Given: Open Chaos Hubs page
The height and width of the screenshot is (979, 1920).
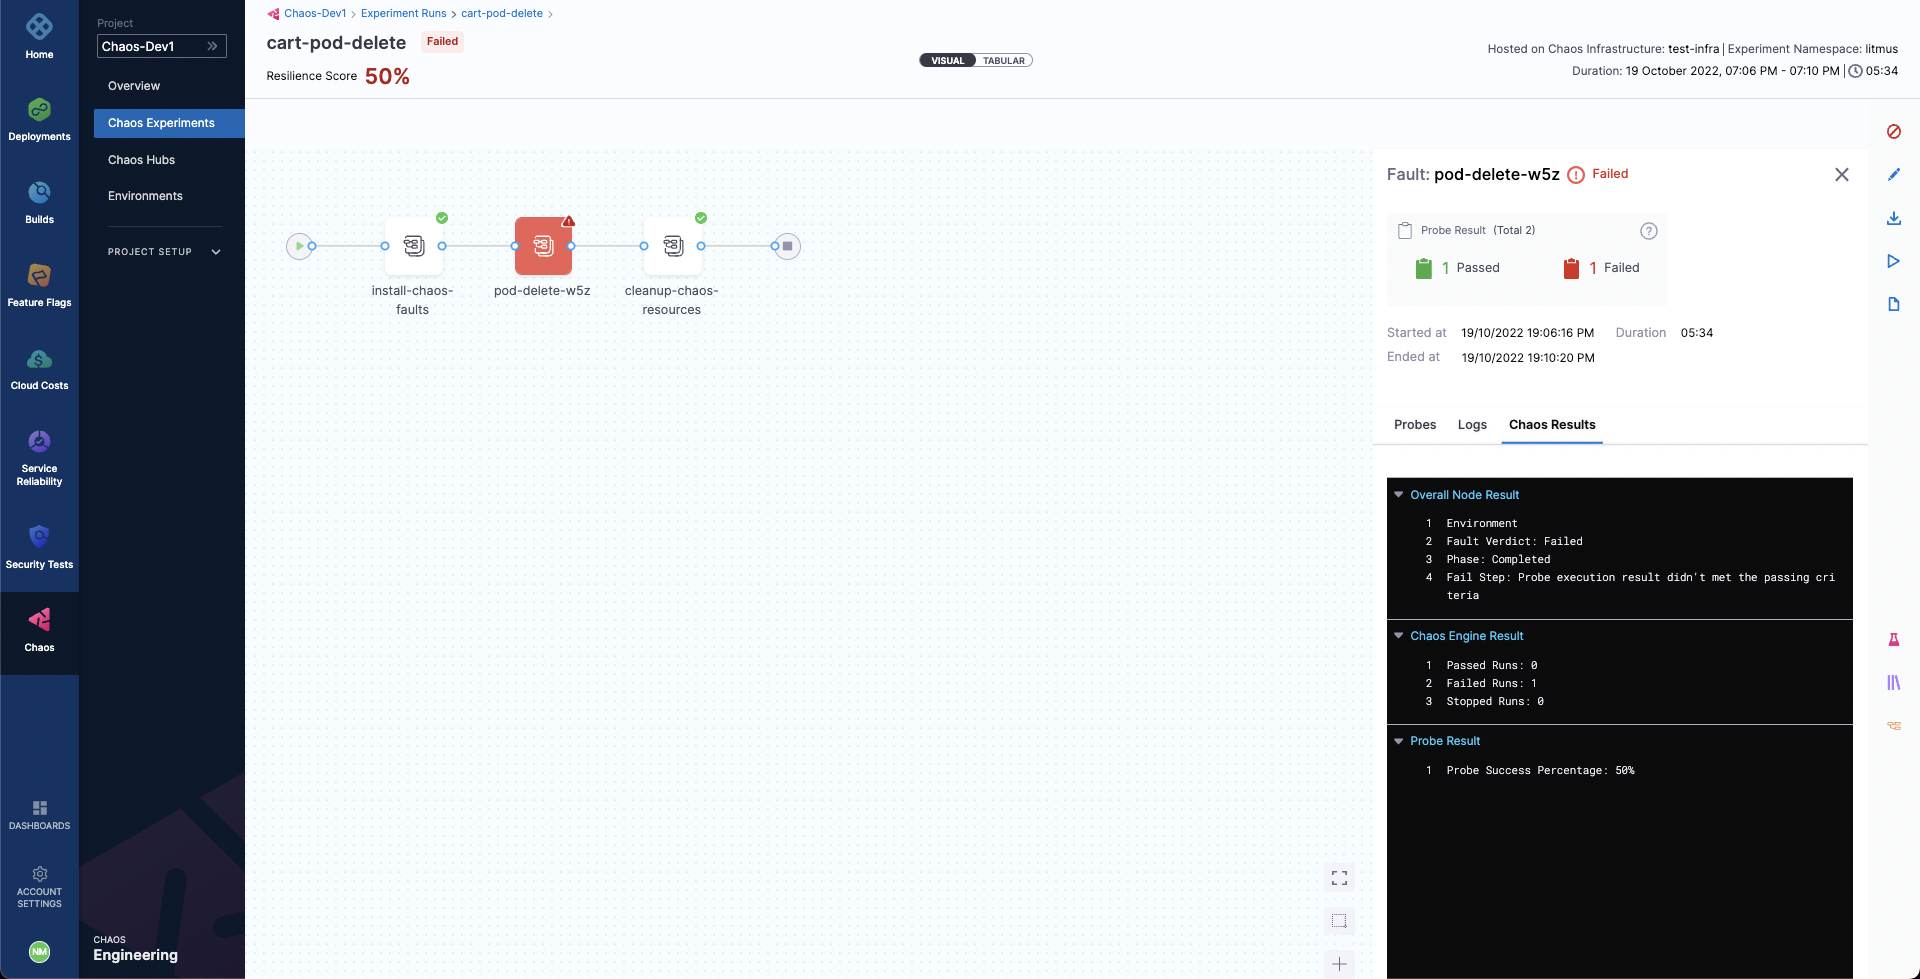Looking at the screenshot, I should tap(141, 160).
